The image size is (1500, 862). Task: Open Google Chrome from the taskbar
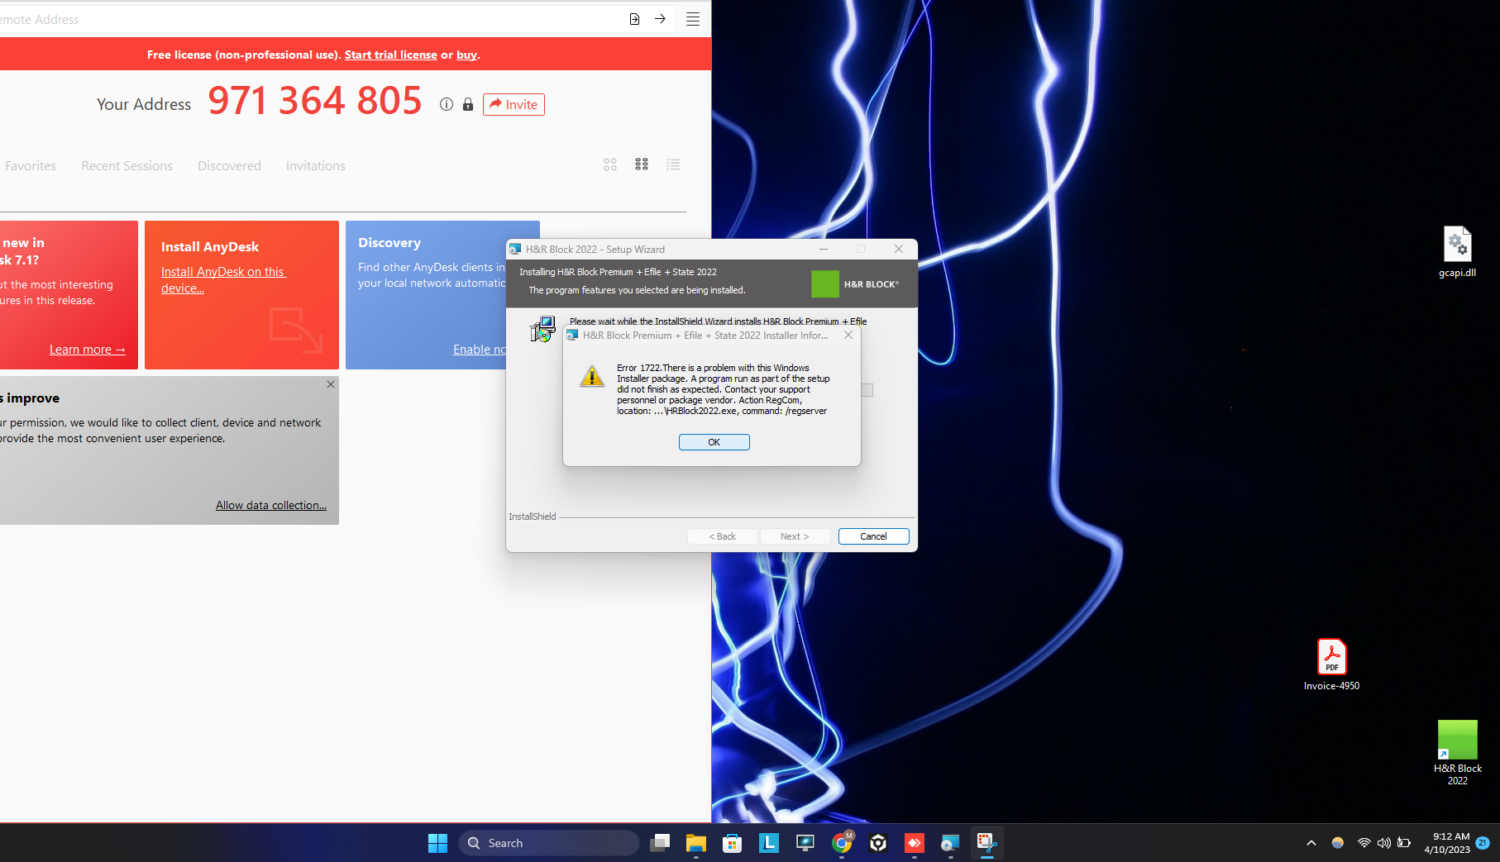point(842,843)
